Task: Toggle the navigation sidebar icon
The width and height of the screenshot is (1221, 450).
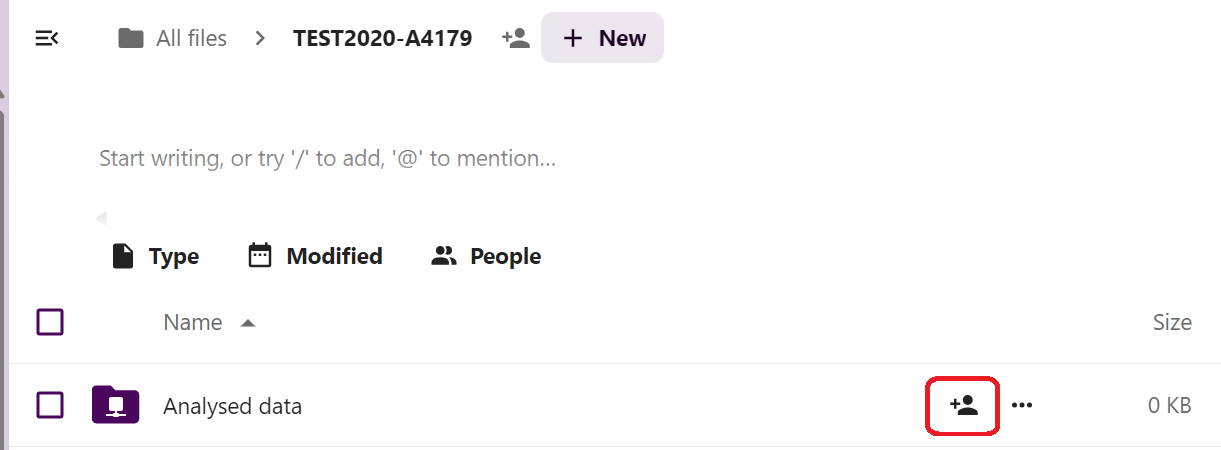Action: 47,38
